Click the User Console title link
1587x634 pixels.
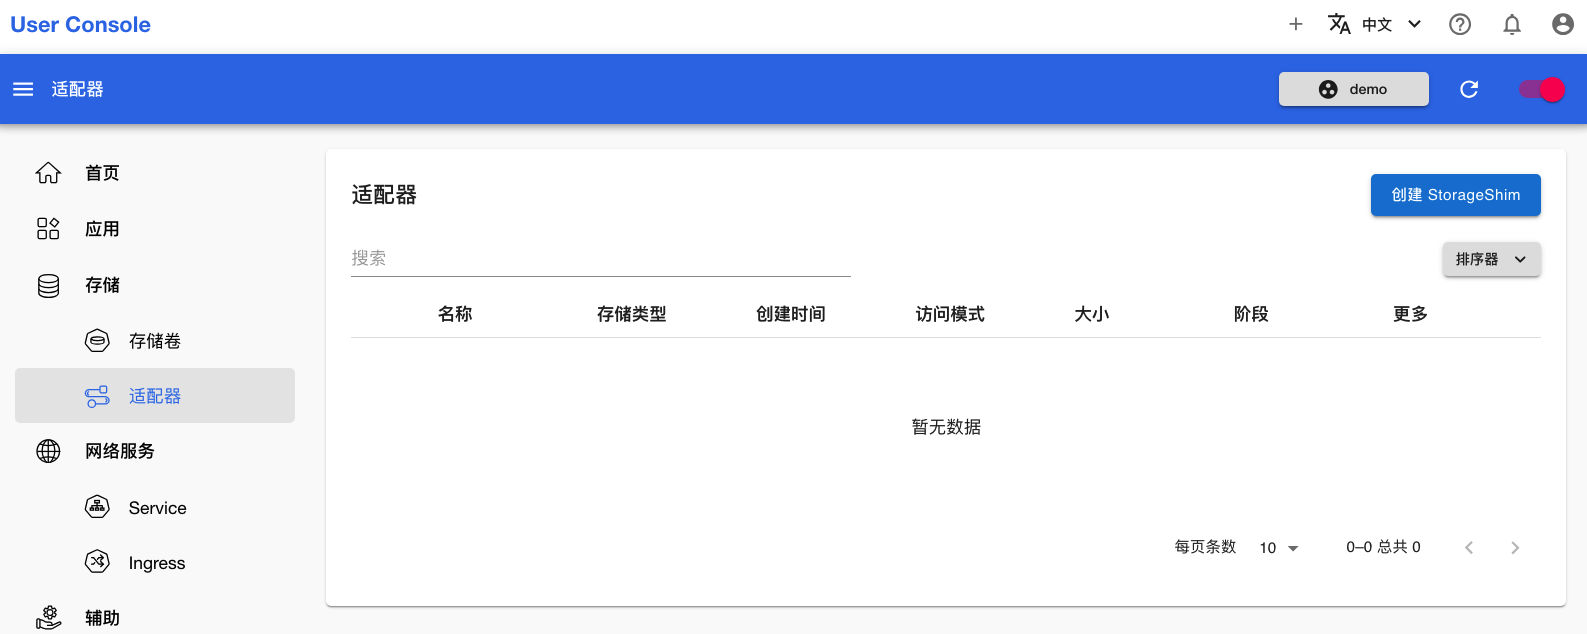(x=81, y=25)
